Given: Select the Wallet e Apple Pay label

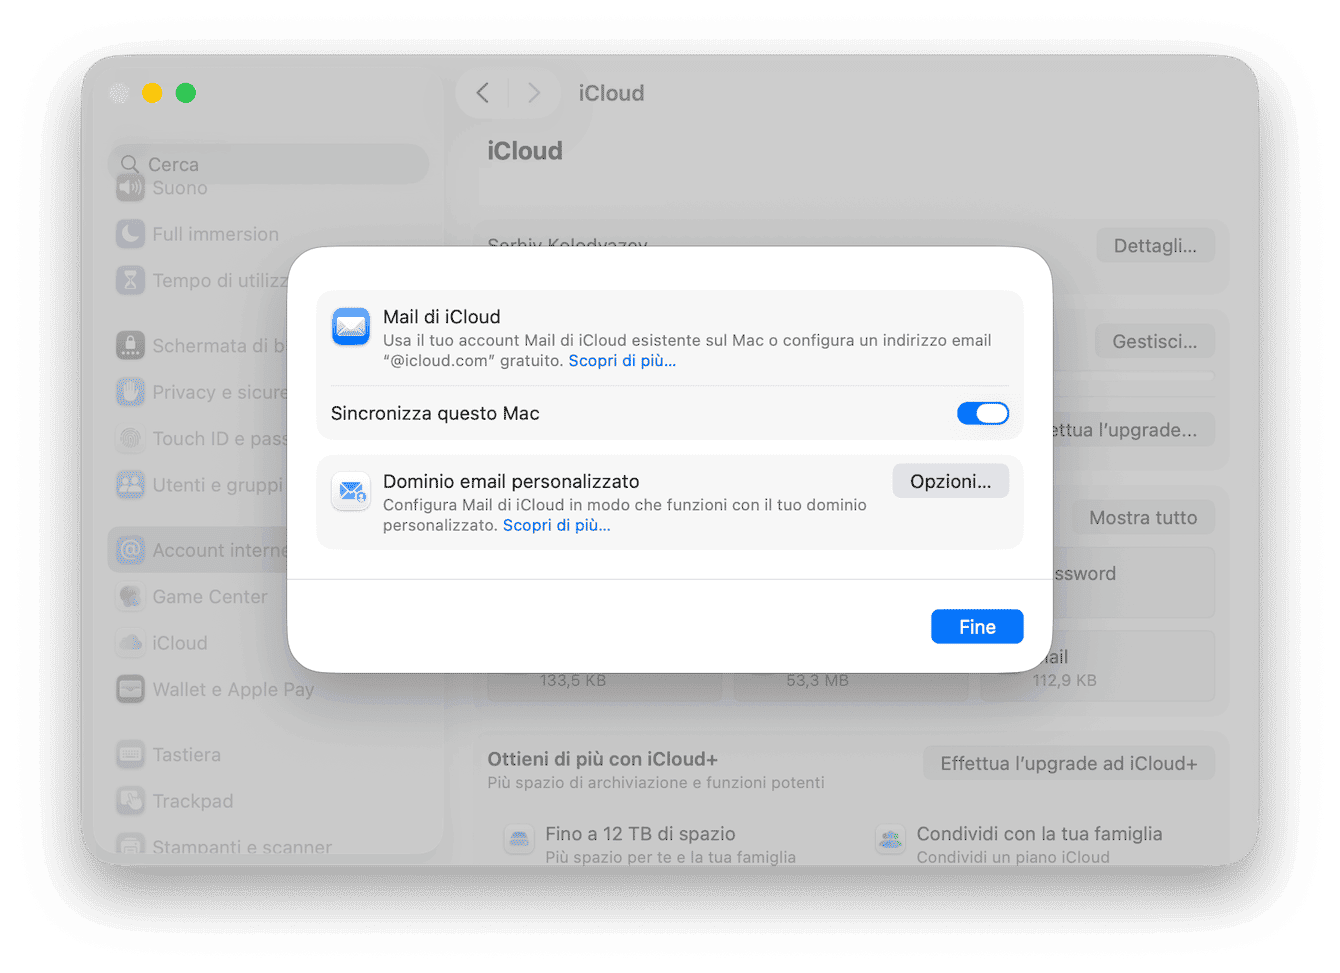Looking at the screenshot, I should [233, 690].
